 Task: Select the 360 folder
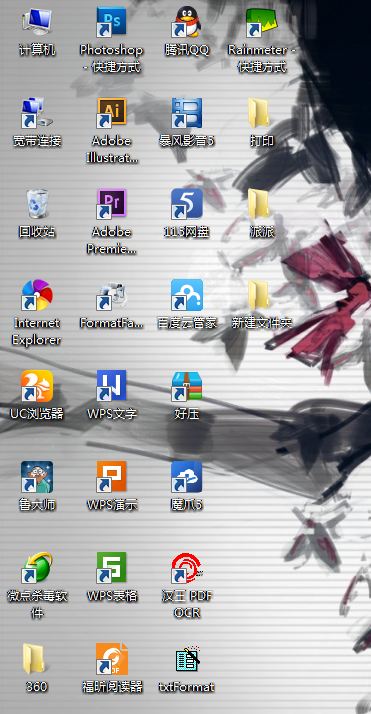pyautogui.click(x=34, y=659)
